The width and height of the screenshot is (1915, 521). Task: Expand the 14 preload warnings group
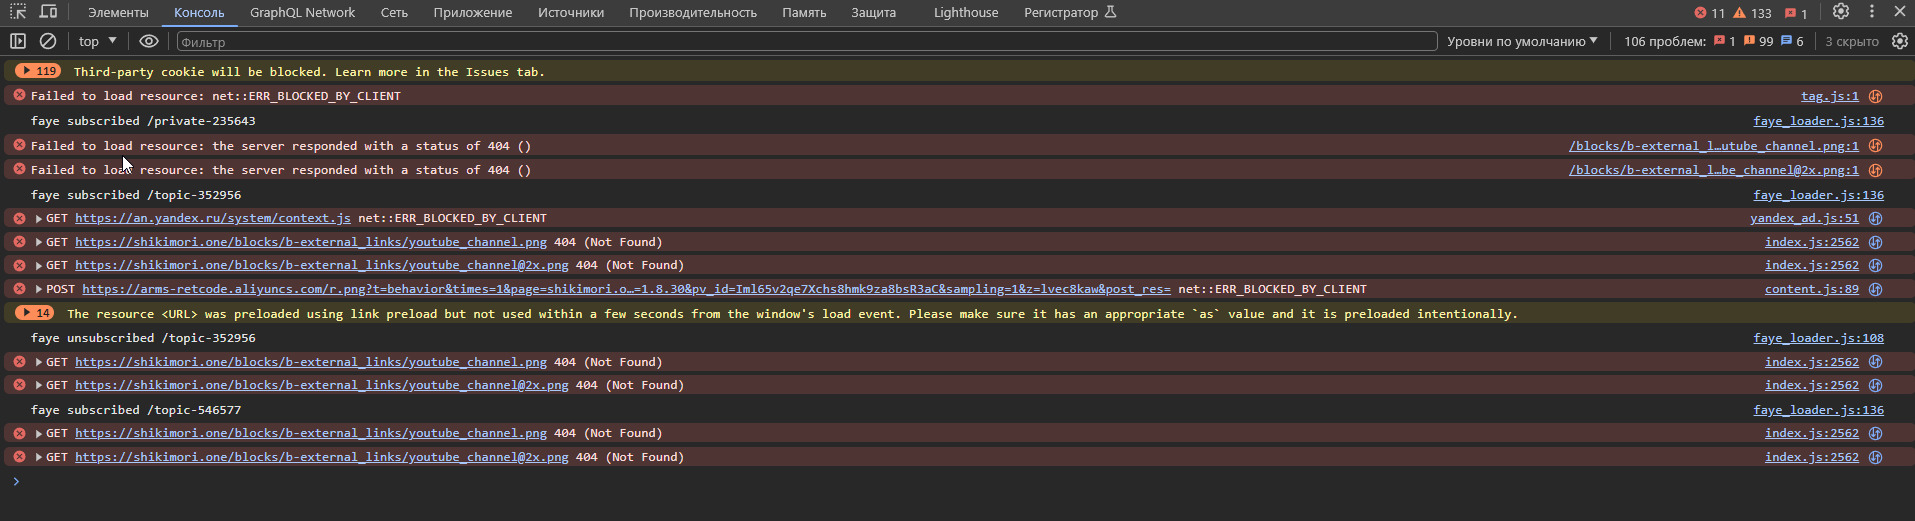coord(36,313)
